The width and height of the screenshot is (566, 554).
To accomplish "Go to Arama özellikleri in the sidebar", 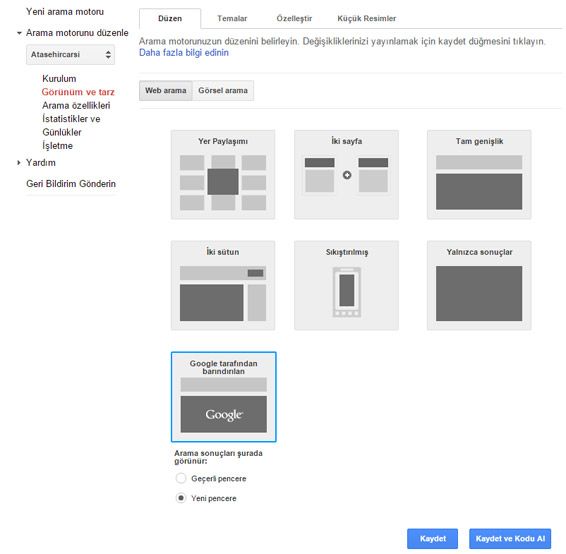I will [76, 105].
